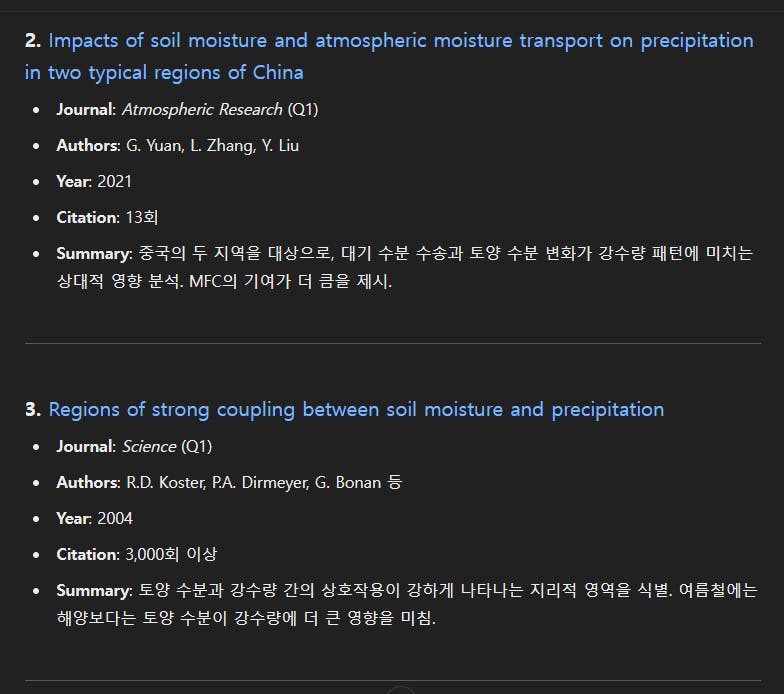Image resolution: width=784 pixels, height=694 pixels.
Task: Open the soil moisture and atmospheric transport paper link
Action: [389, 56]
